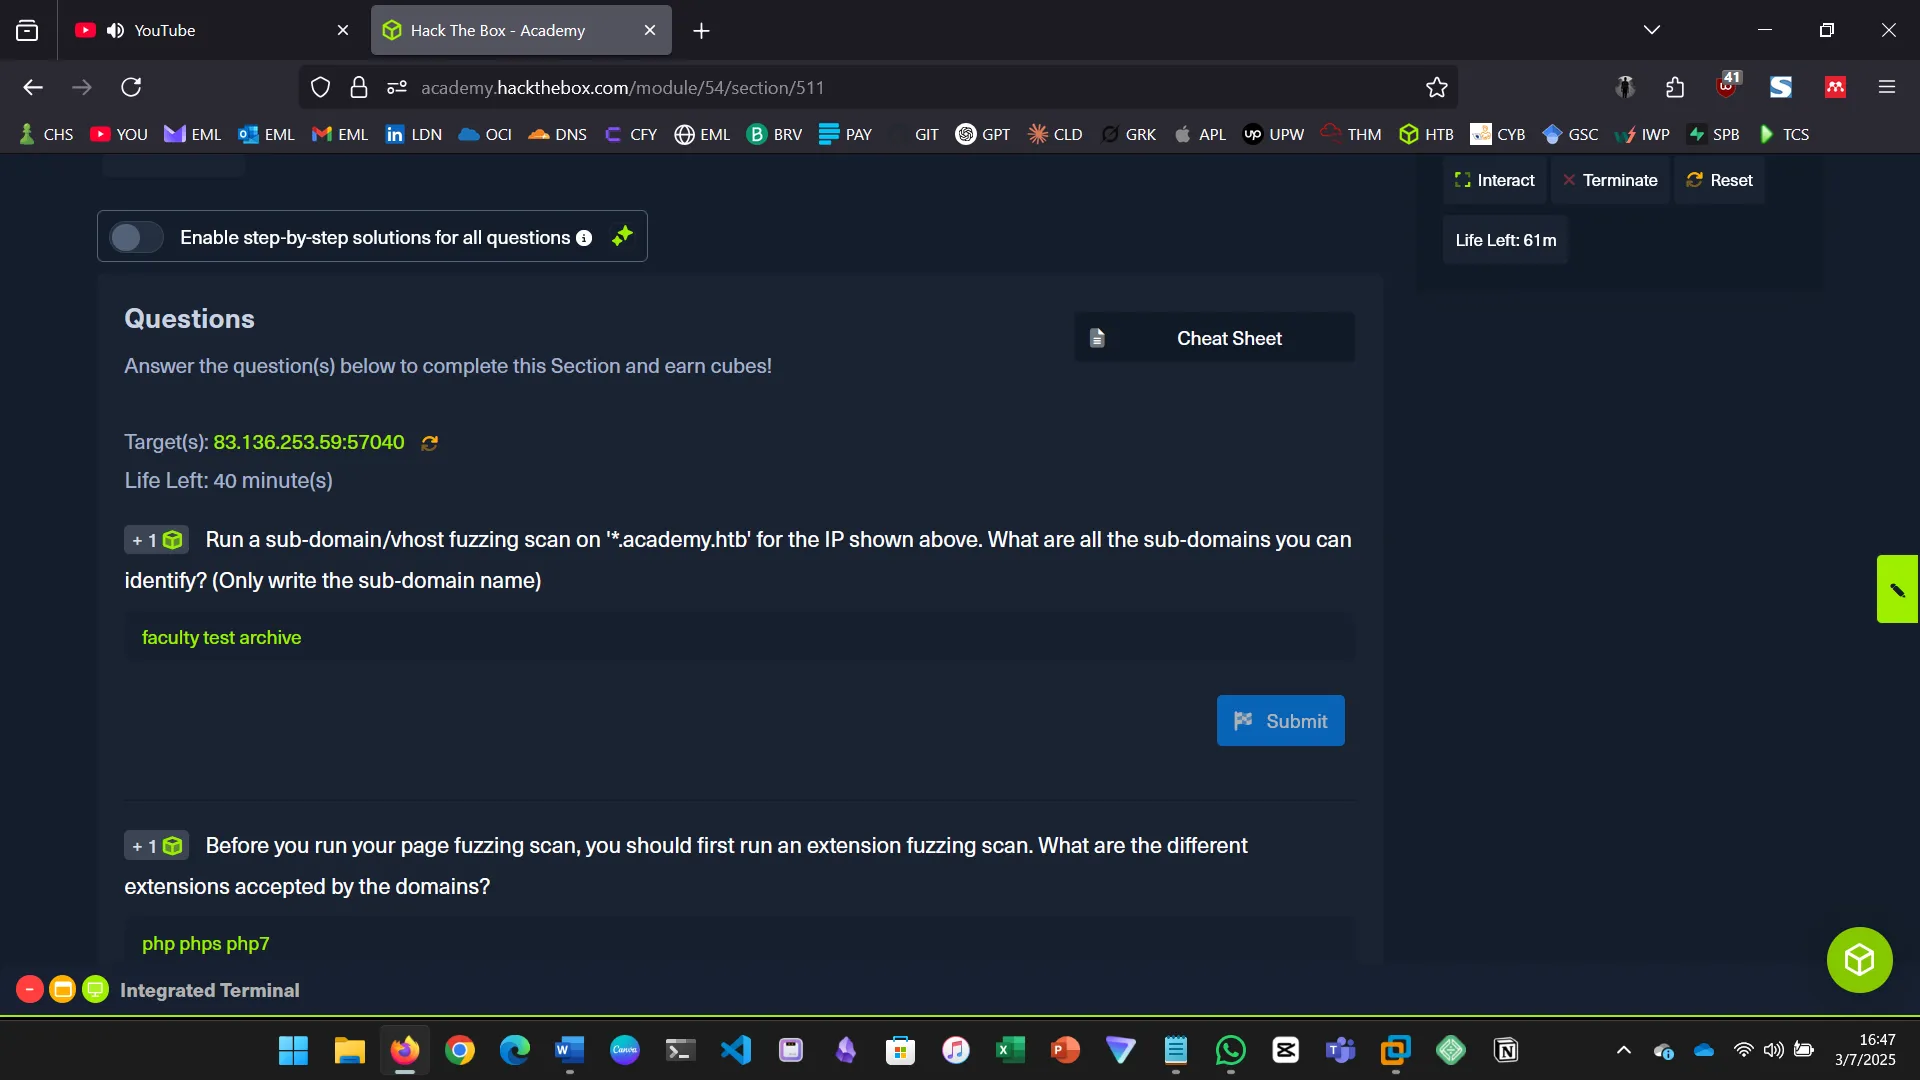
Task: Open the green HTB cube chat button
Action: tap(1858, 959)
